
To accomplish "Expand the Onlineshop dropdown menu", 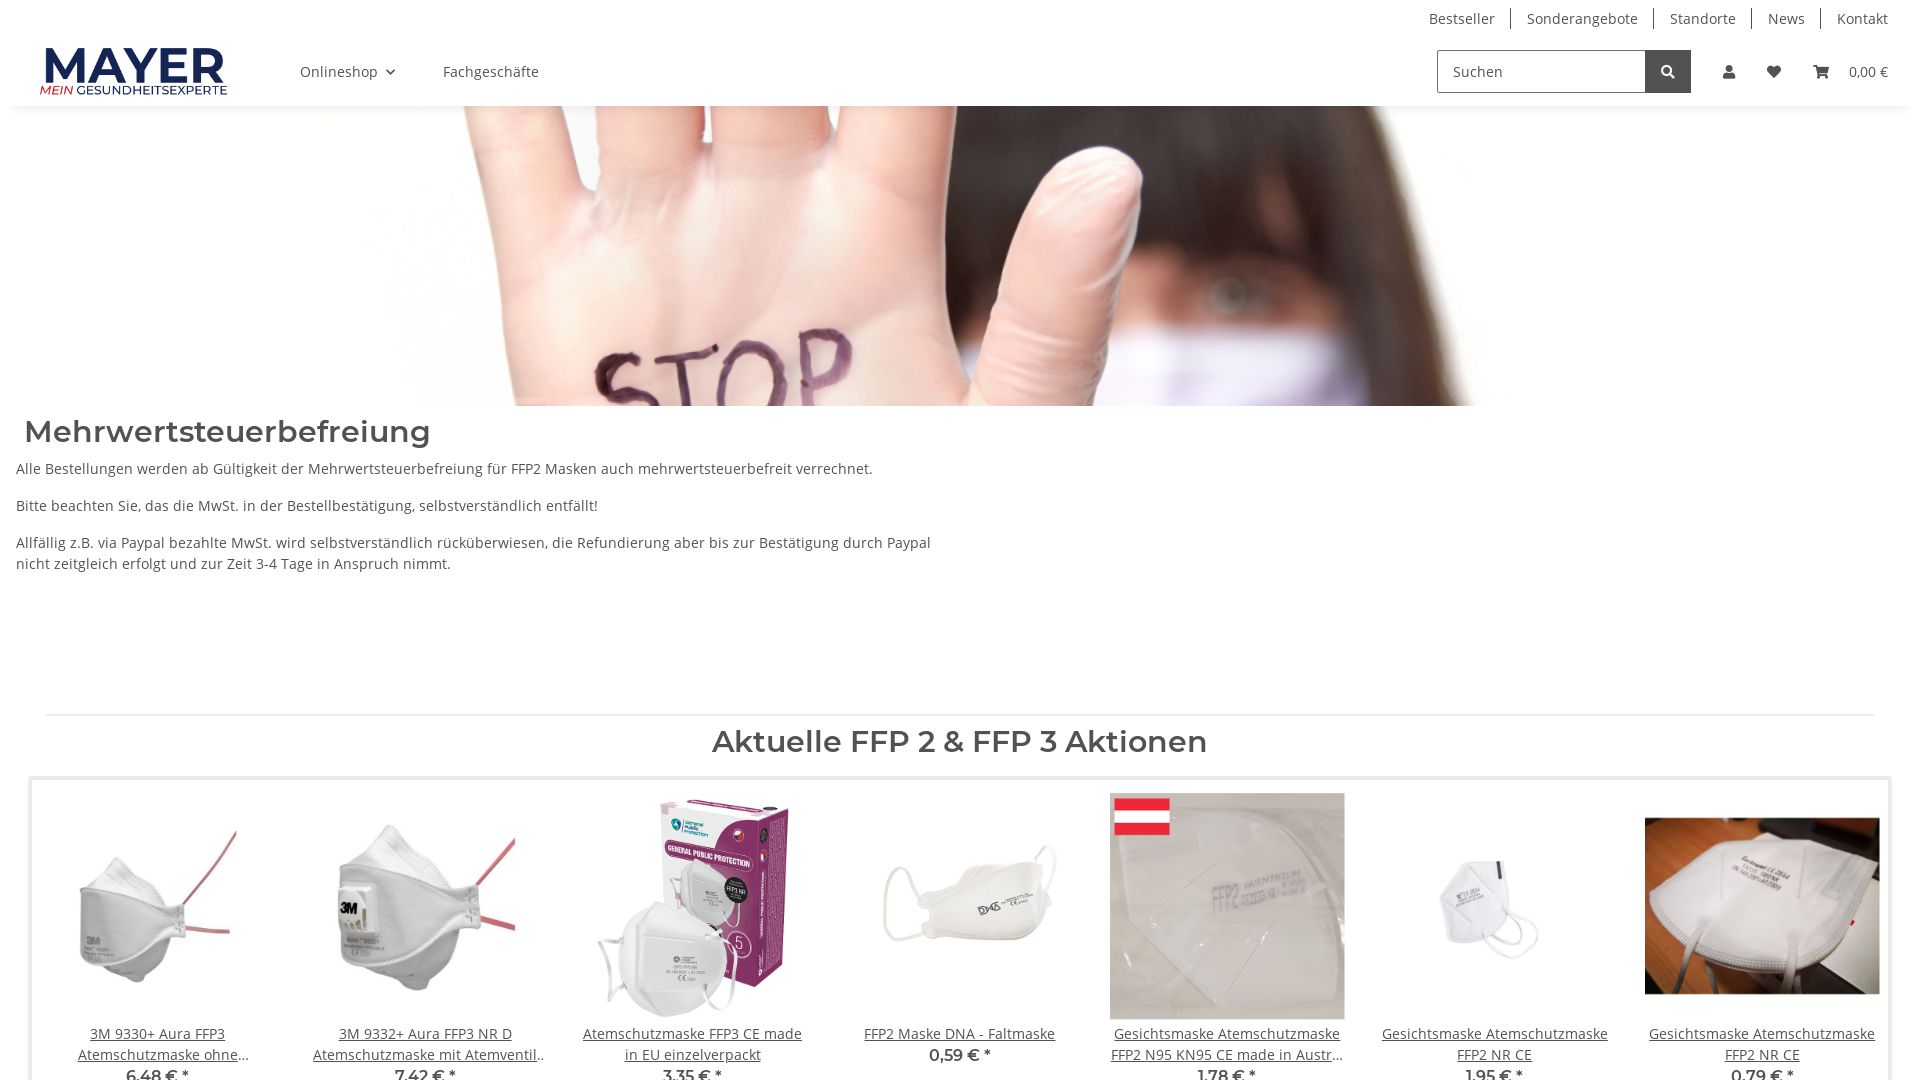I will coord(347,72).
